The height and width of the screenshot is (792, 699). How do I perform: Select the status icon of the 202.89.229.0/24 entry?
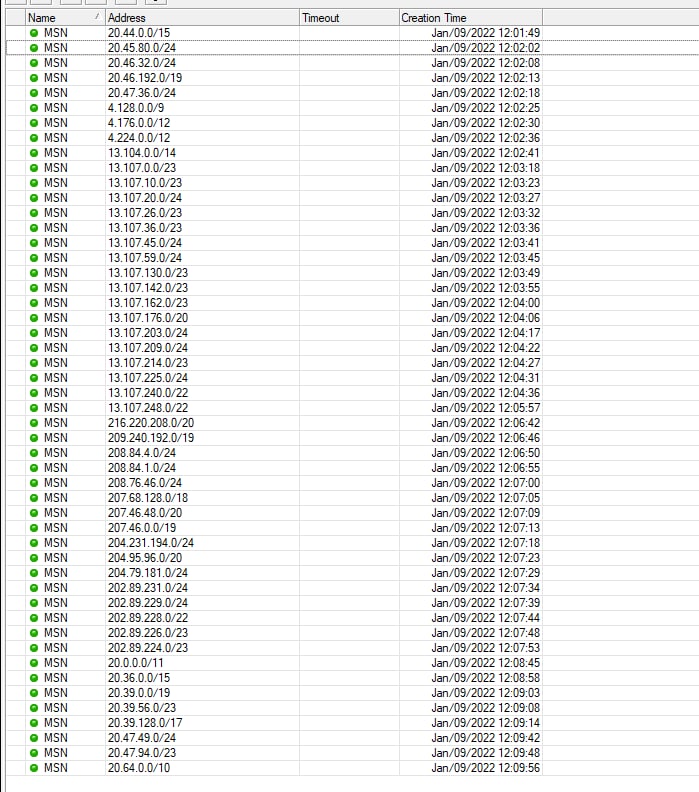pos(34,603)
